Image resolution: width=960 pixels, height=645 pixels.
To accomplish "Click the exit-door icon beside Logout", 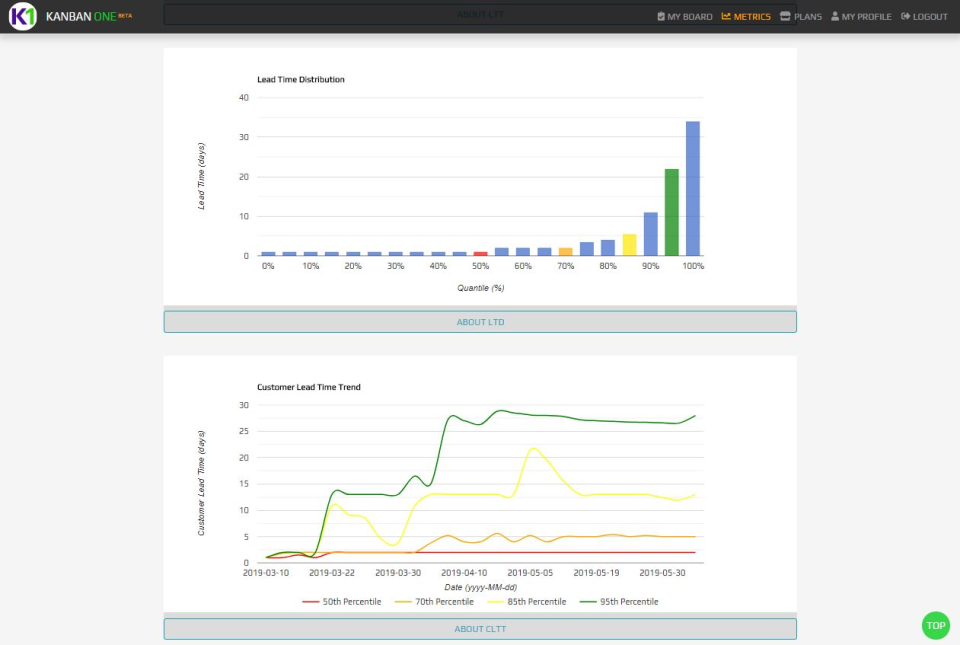I will (905, 16).
